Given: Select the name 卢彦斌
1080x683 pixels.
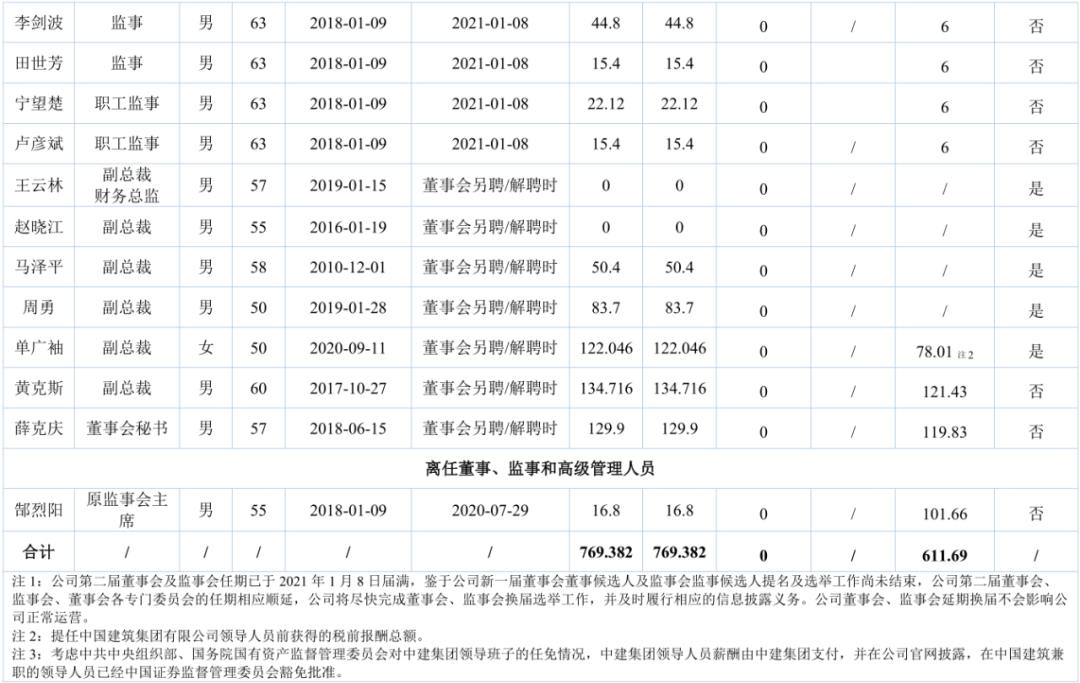Looking at the screenshot, I should [39, 143].
